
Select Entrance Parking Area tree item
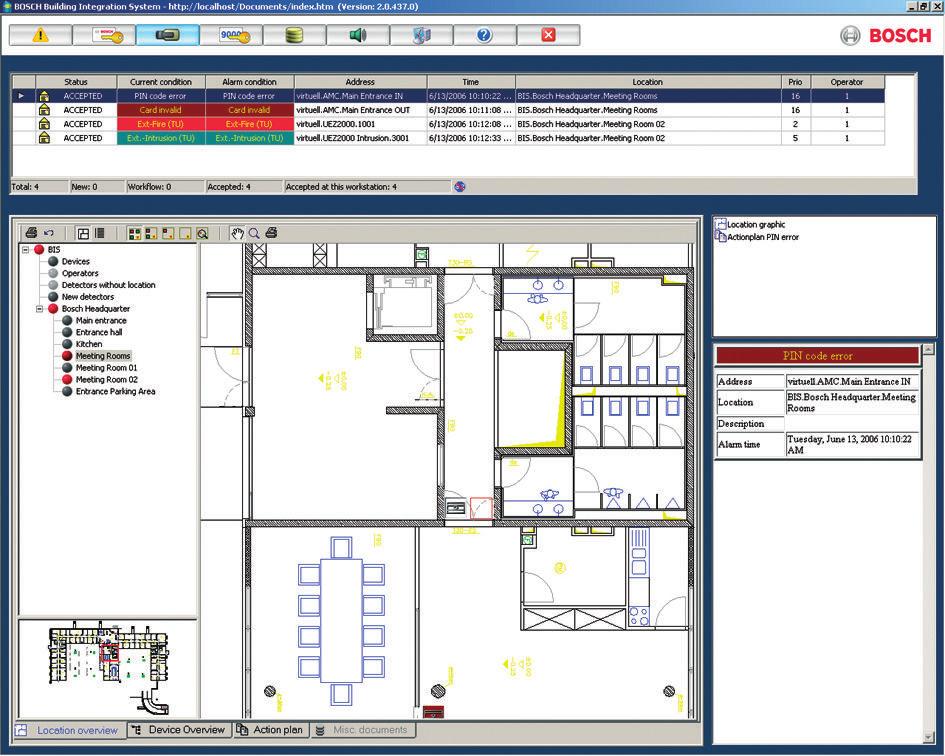click(116, 391)
